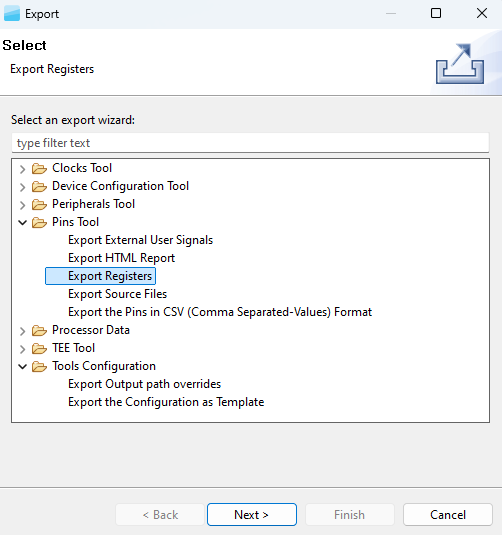Screen dimensions: 502x535
Task: Click the Tools Configuration folder icon
Action: tap(39, 367)
